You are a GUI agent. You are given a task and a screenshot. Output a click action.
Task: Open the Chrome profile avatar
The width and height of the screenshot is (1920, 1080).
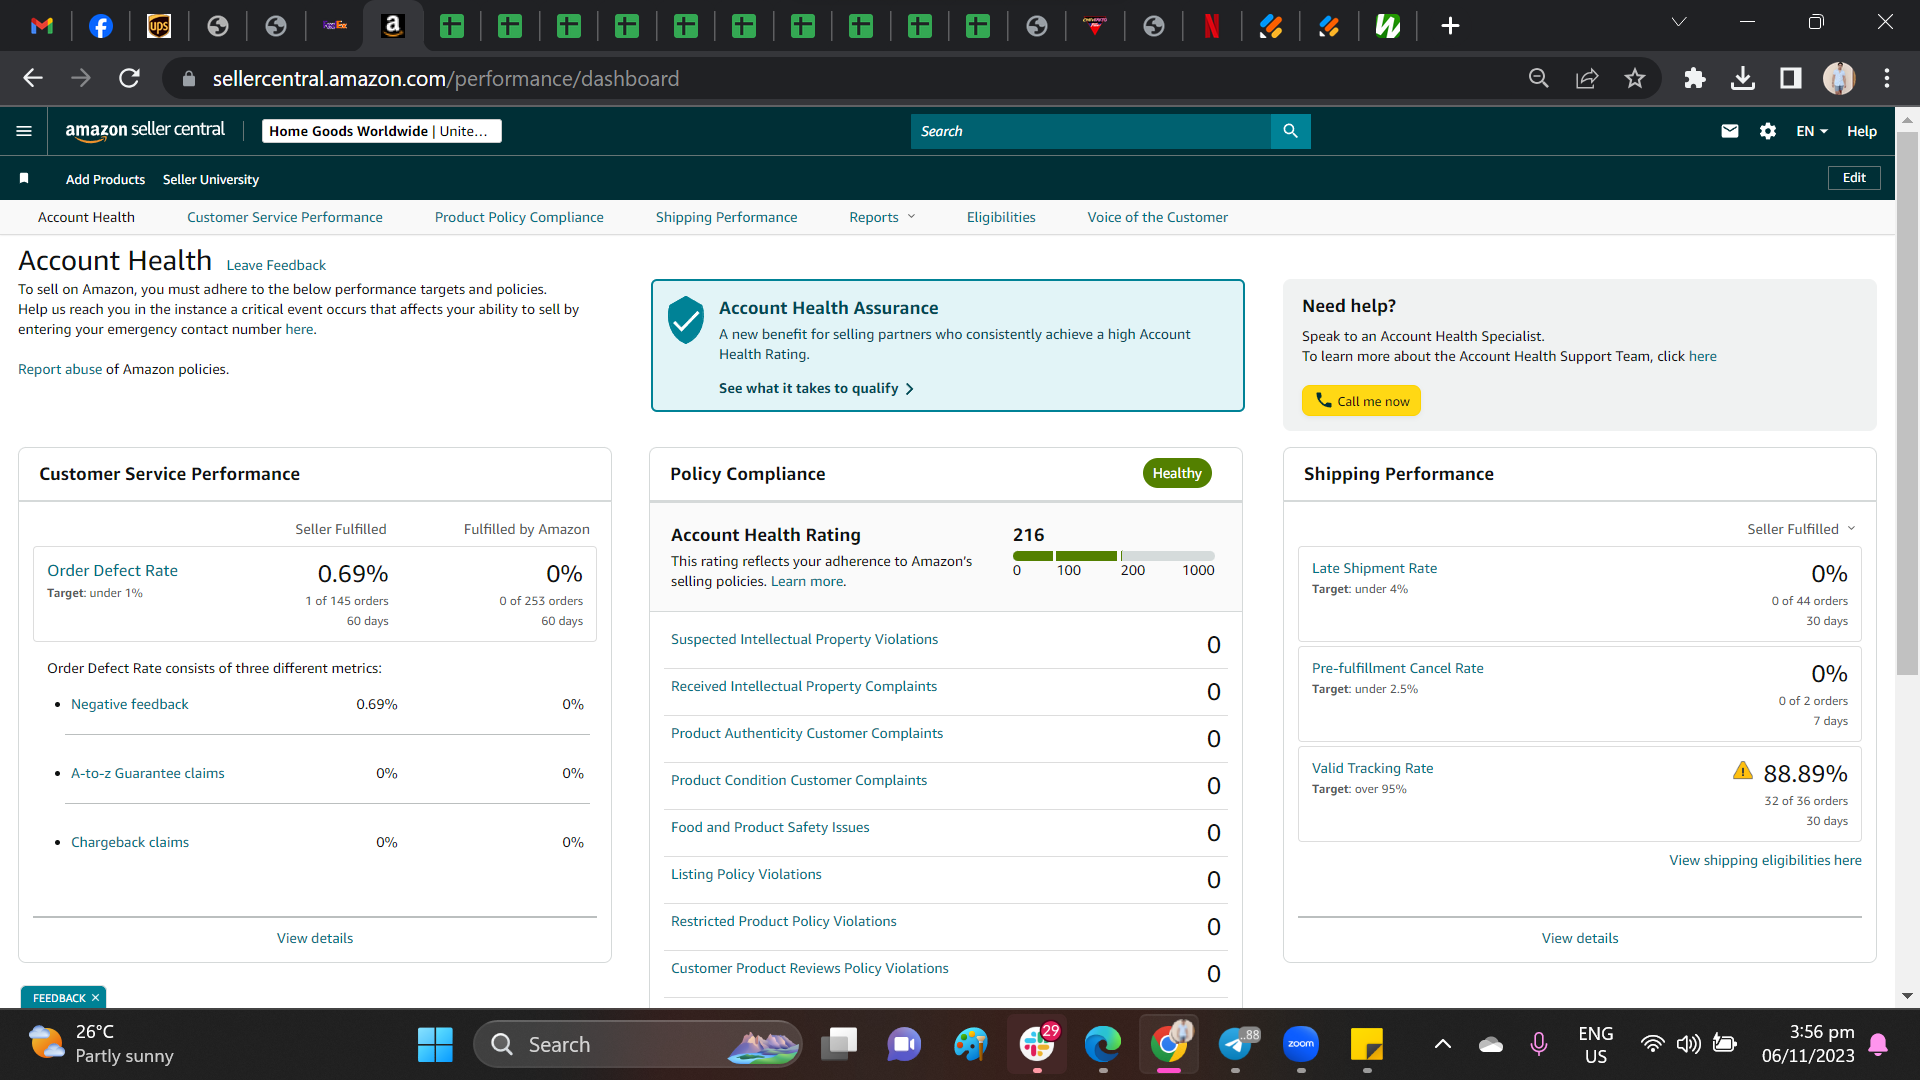pos(1838,78)
